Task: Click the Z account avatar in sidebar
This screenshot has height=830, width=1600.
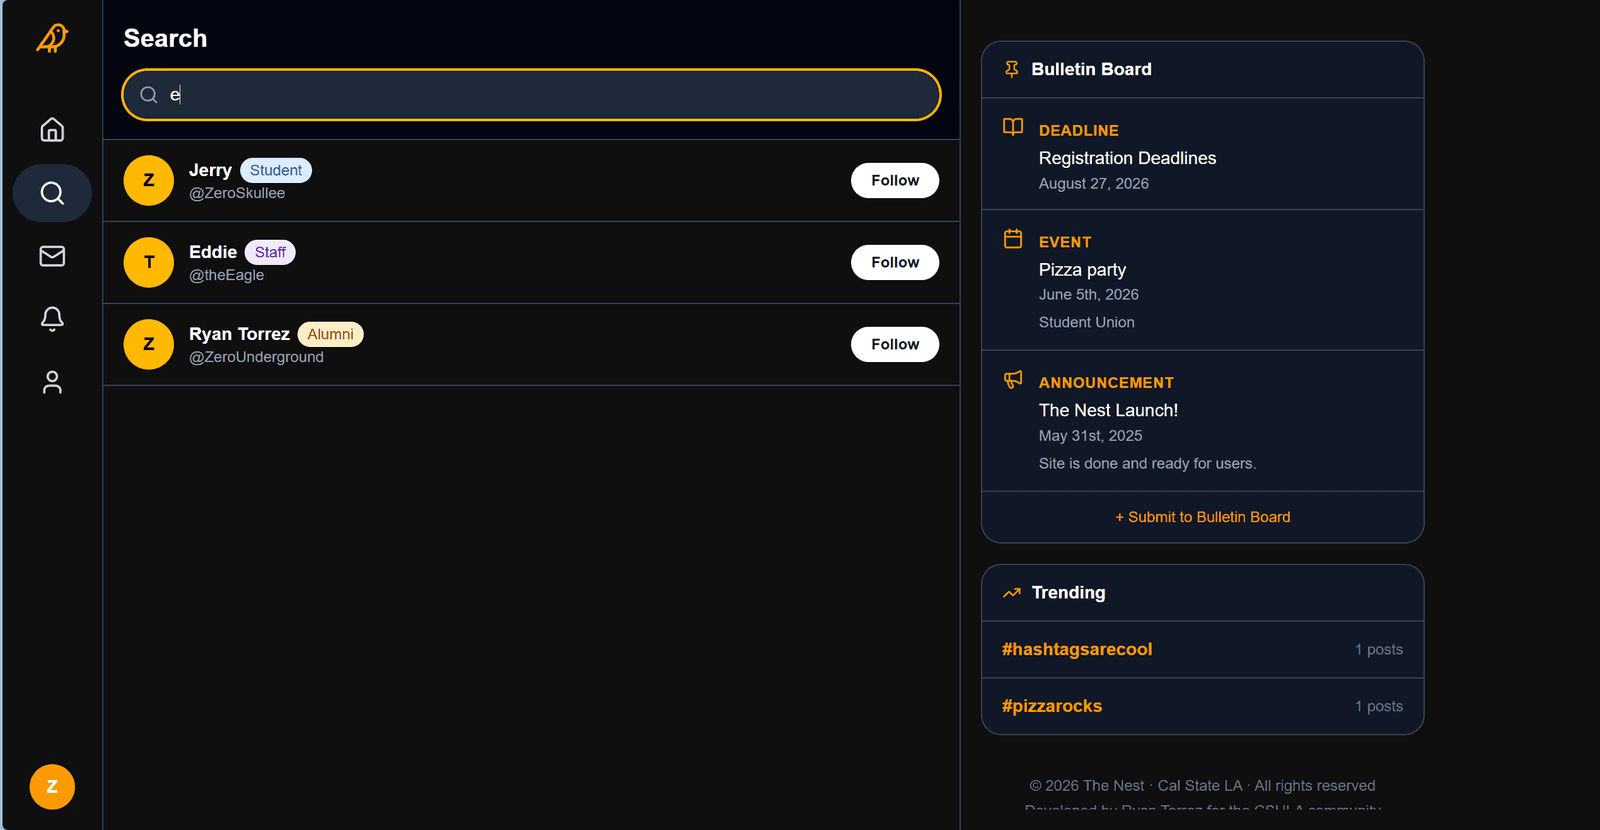Action: pos(52,787)
